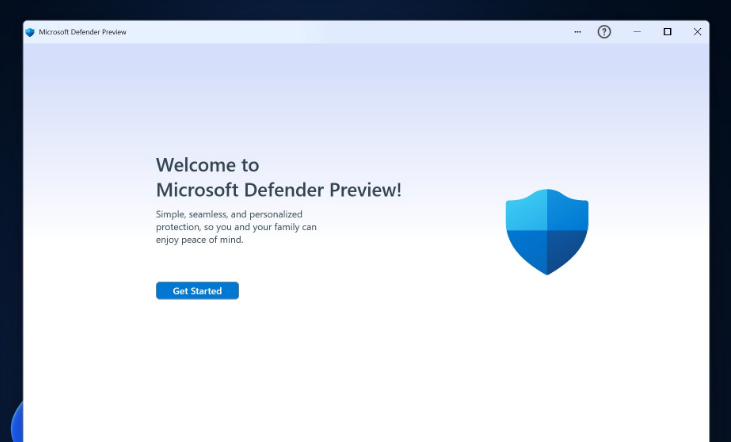Click the 'Welcome to' heading text

coord(207,165)
